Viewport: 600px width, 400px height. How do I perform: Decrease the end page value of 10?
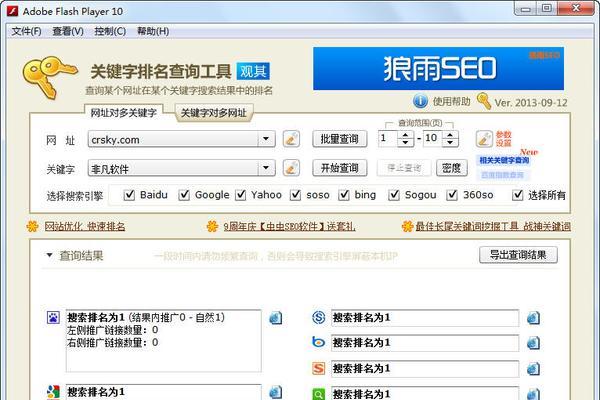450,143
